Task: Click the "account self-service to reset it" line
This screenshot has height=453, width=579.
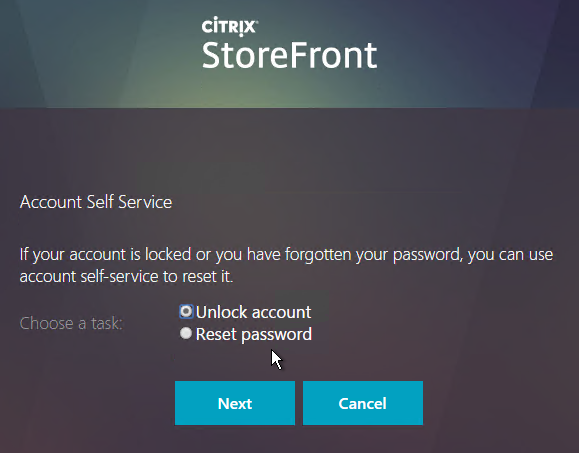Action: pyautogui.click(x=126, y=277)
